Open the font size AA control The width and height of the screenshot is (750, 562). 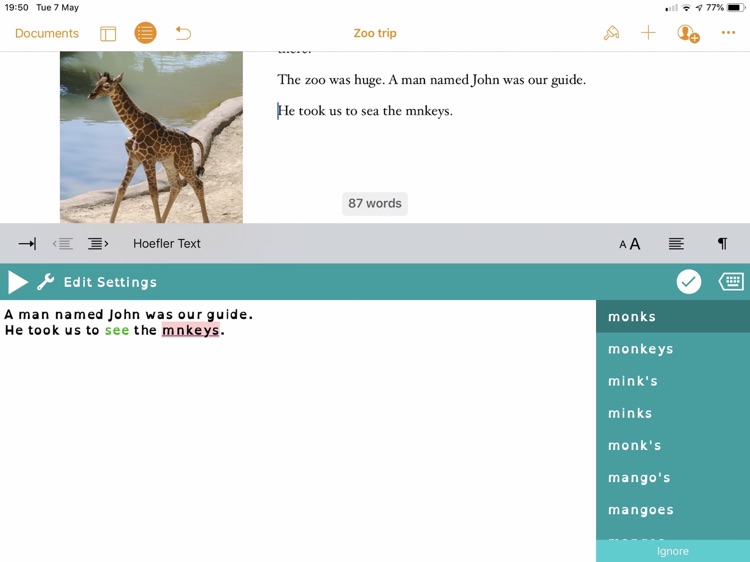pos(629,244)
